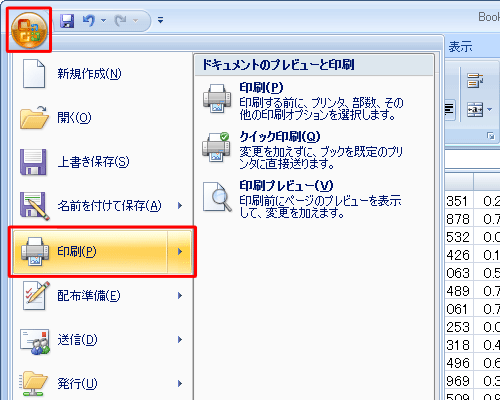The width and height of the screenshot is (500, 400).
Task: Click the wrap text ribbon icon
Action: [475, 81]
